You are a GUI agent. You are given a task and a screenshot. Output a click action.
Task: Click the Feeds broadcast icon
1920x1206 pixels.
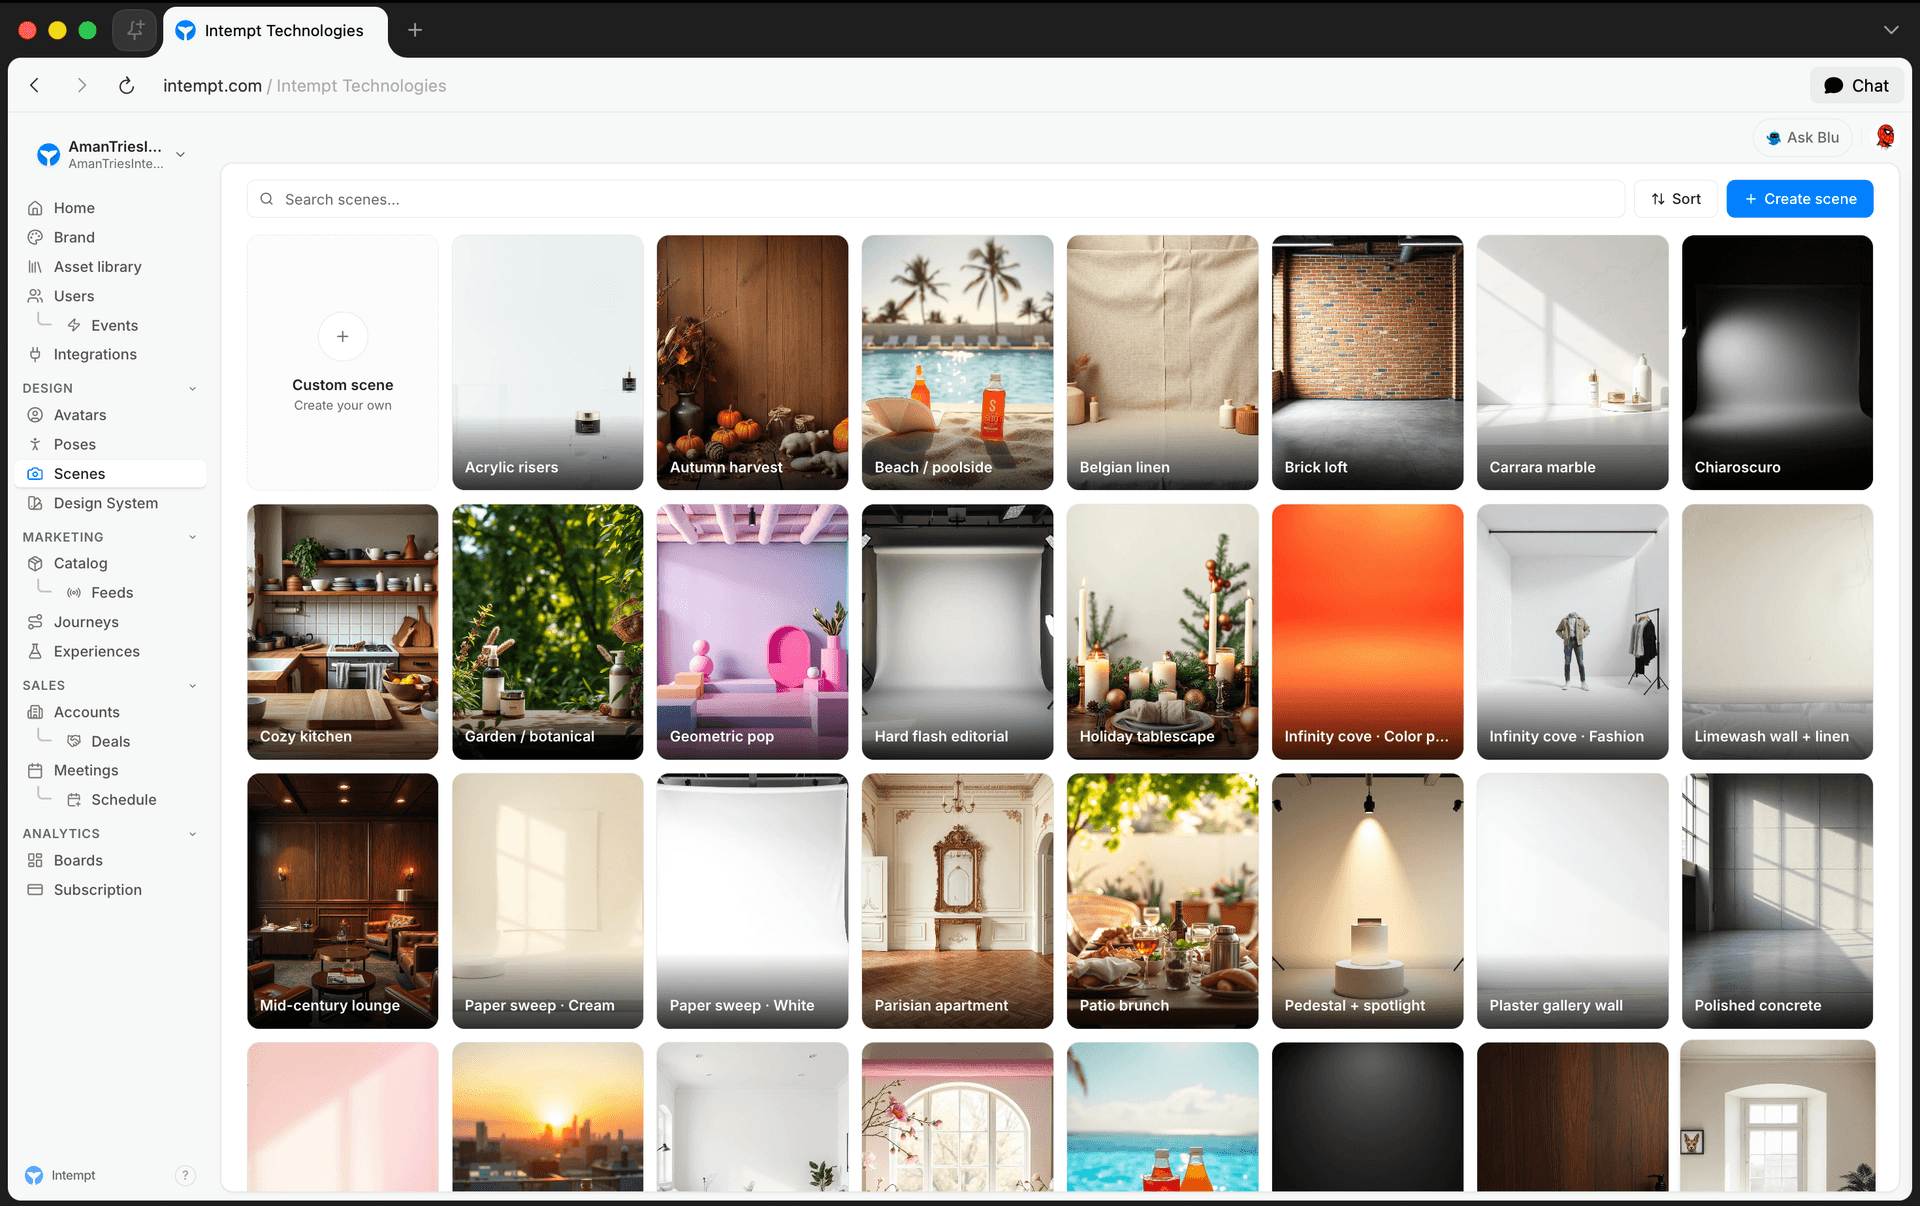74,593
